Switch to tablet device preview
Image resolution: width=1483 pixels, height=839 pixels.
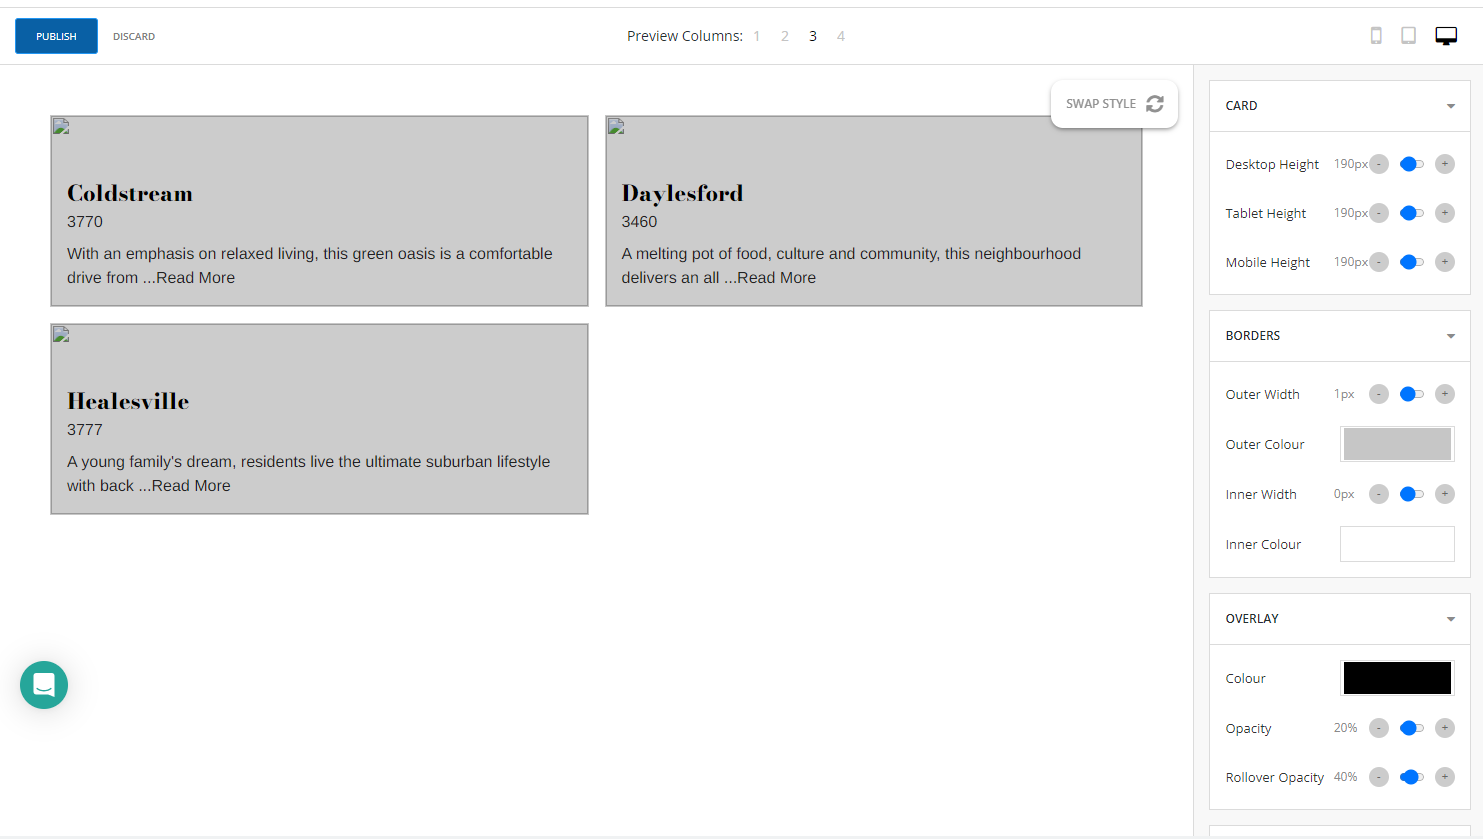[1408, 36]
